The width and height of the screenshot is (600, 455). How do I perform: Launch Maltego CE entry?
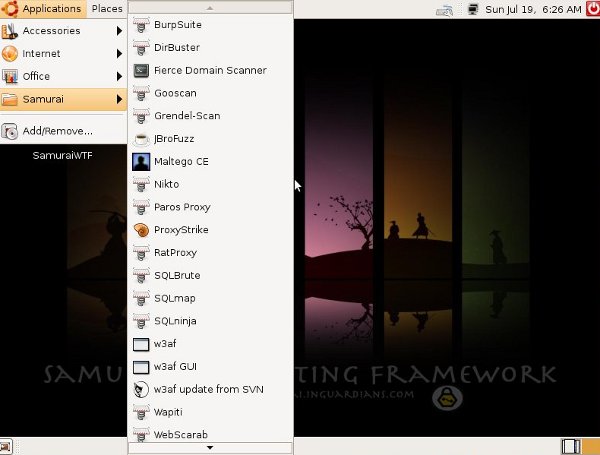tap(210, 161)
